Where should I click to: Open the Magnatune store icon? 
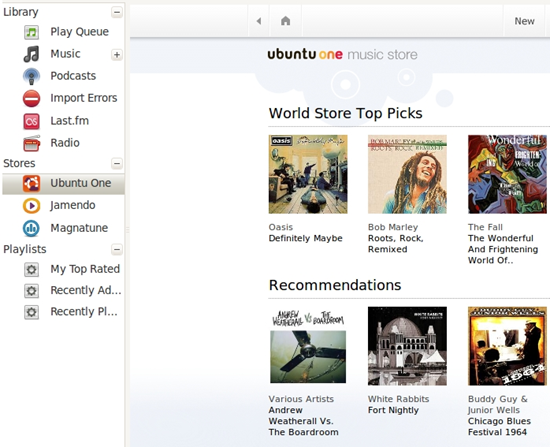tap(32, 228)
